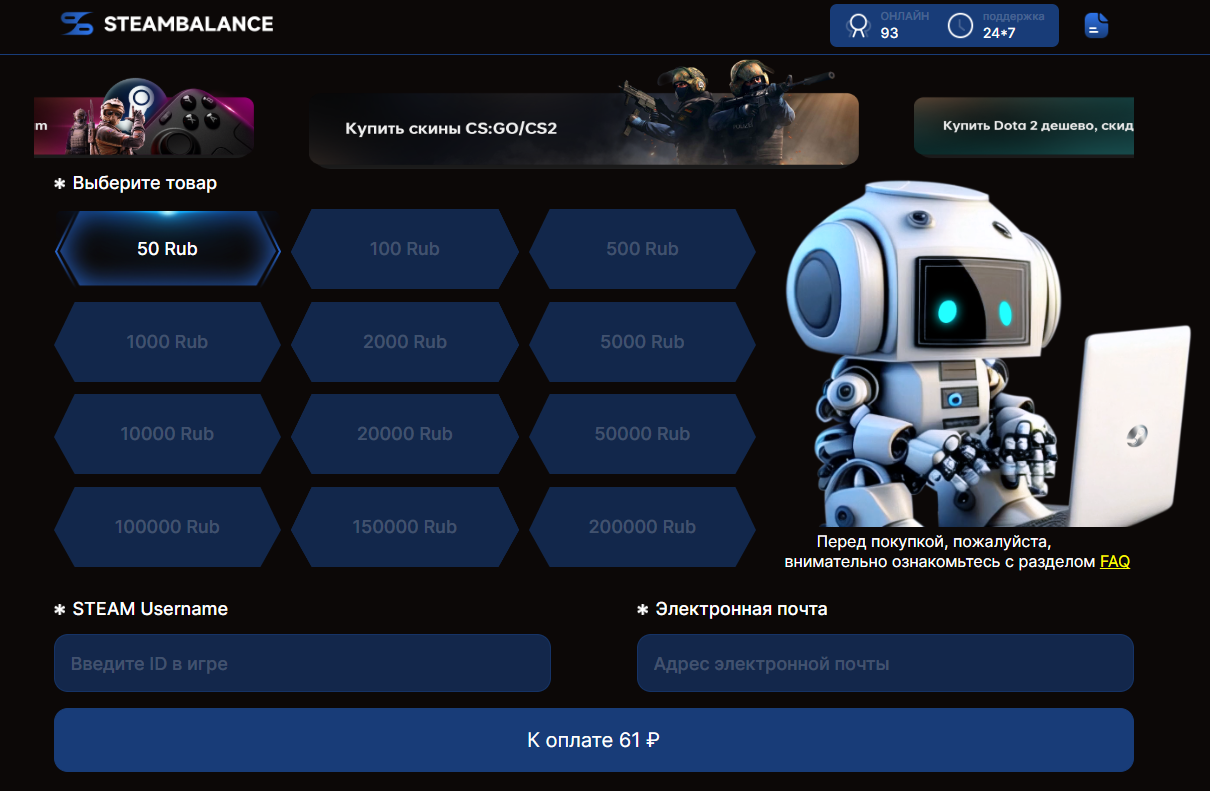Select the 20000 Rub option
The image size is (1210, 791).
coord(405,434)
